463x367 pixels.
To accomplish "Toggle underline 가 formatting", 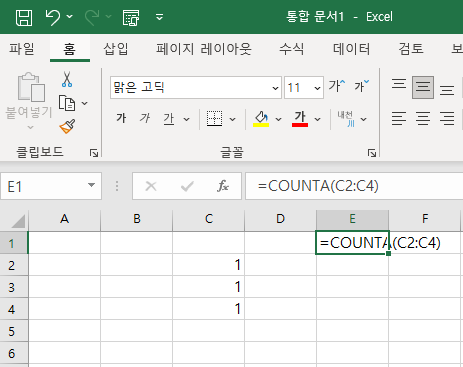I will pos(169,119).
